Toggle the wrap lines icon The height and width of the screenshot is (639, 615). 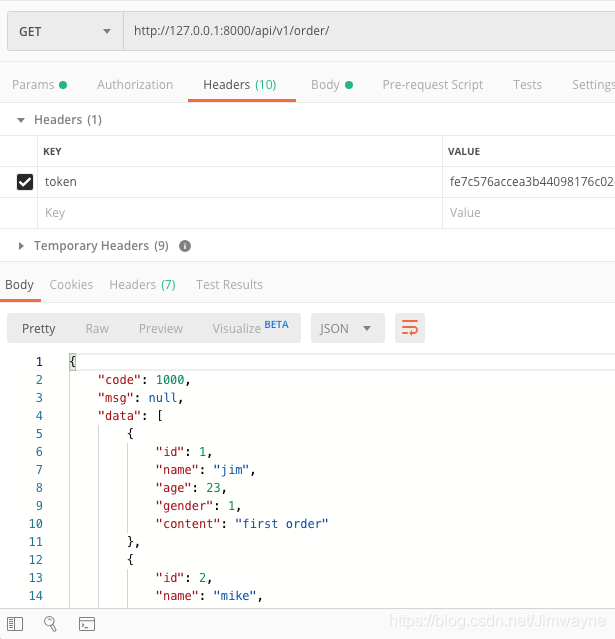410,328
